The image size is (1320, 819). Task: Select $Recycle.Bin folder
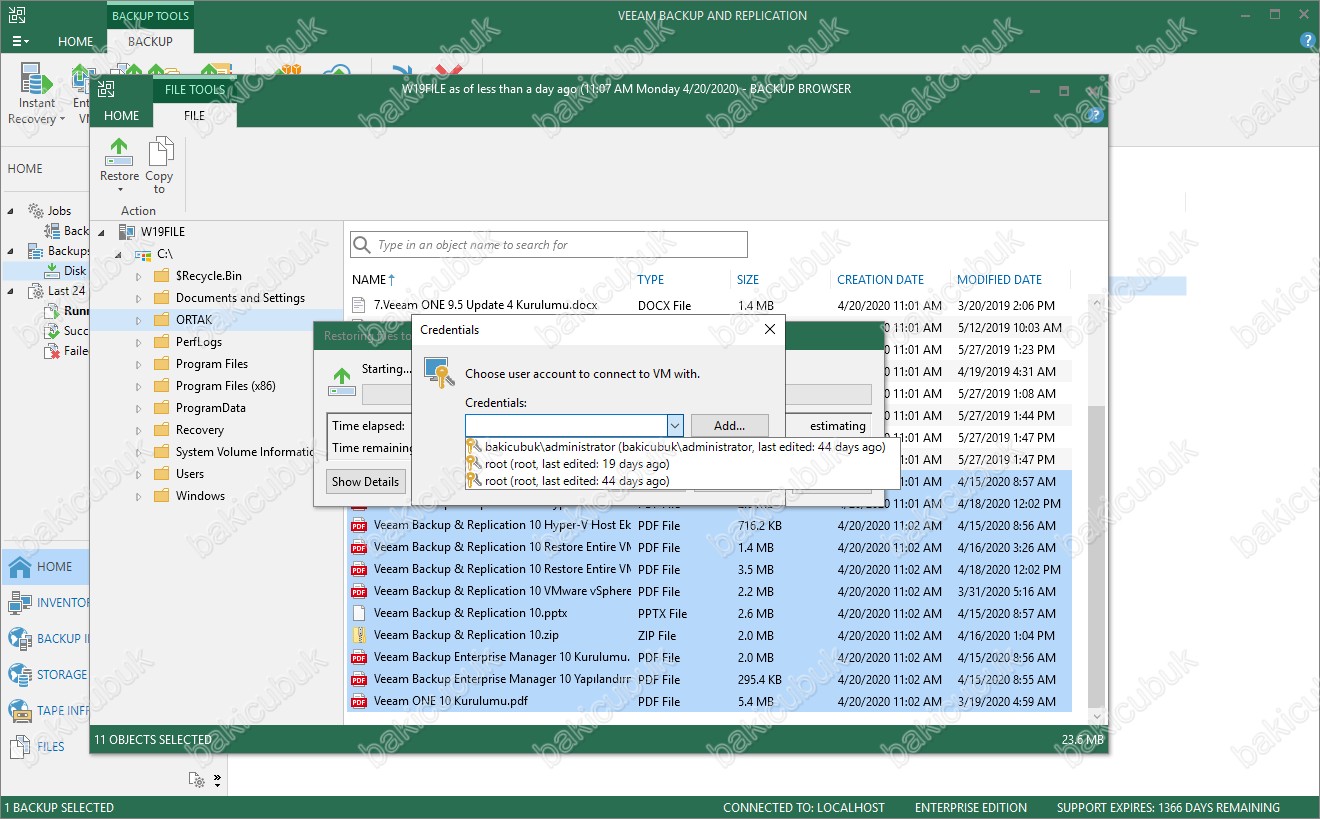208,276
